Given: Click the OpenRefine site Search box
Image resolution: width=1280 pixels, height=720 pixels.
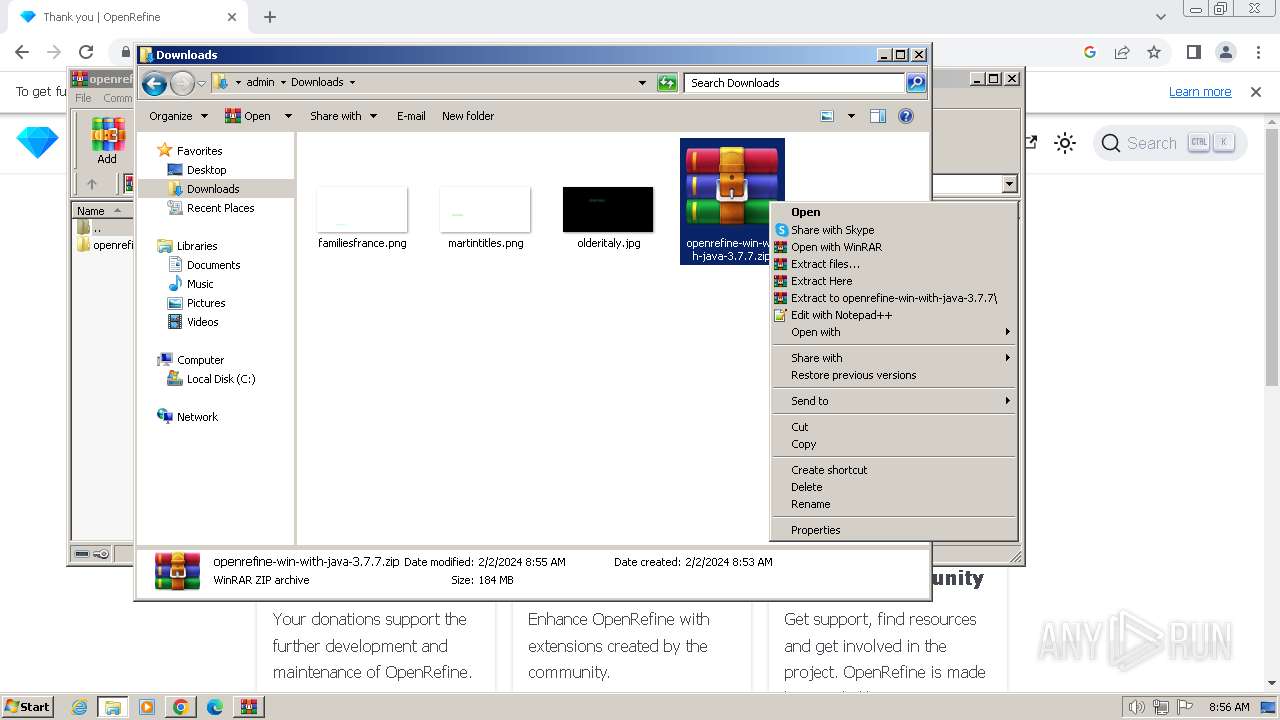Looking at the screenshot, I should click(x=1170, y=143).
